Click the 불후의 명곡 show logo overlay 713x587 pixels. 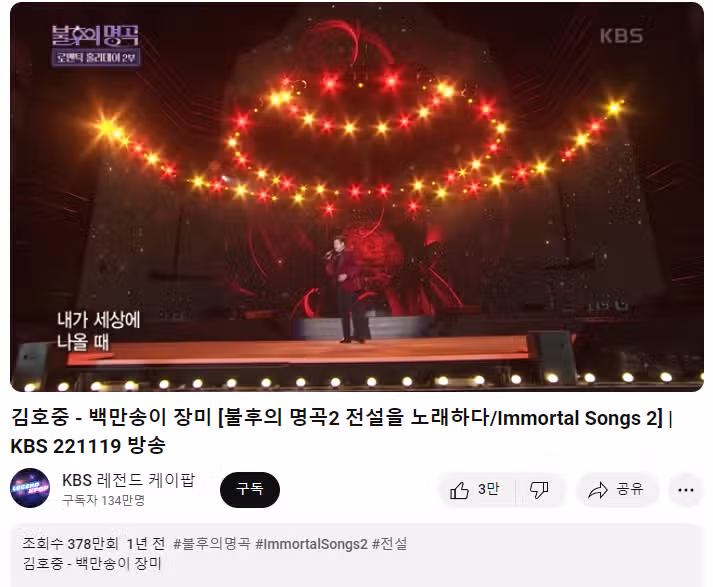[x=95, y=45]
